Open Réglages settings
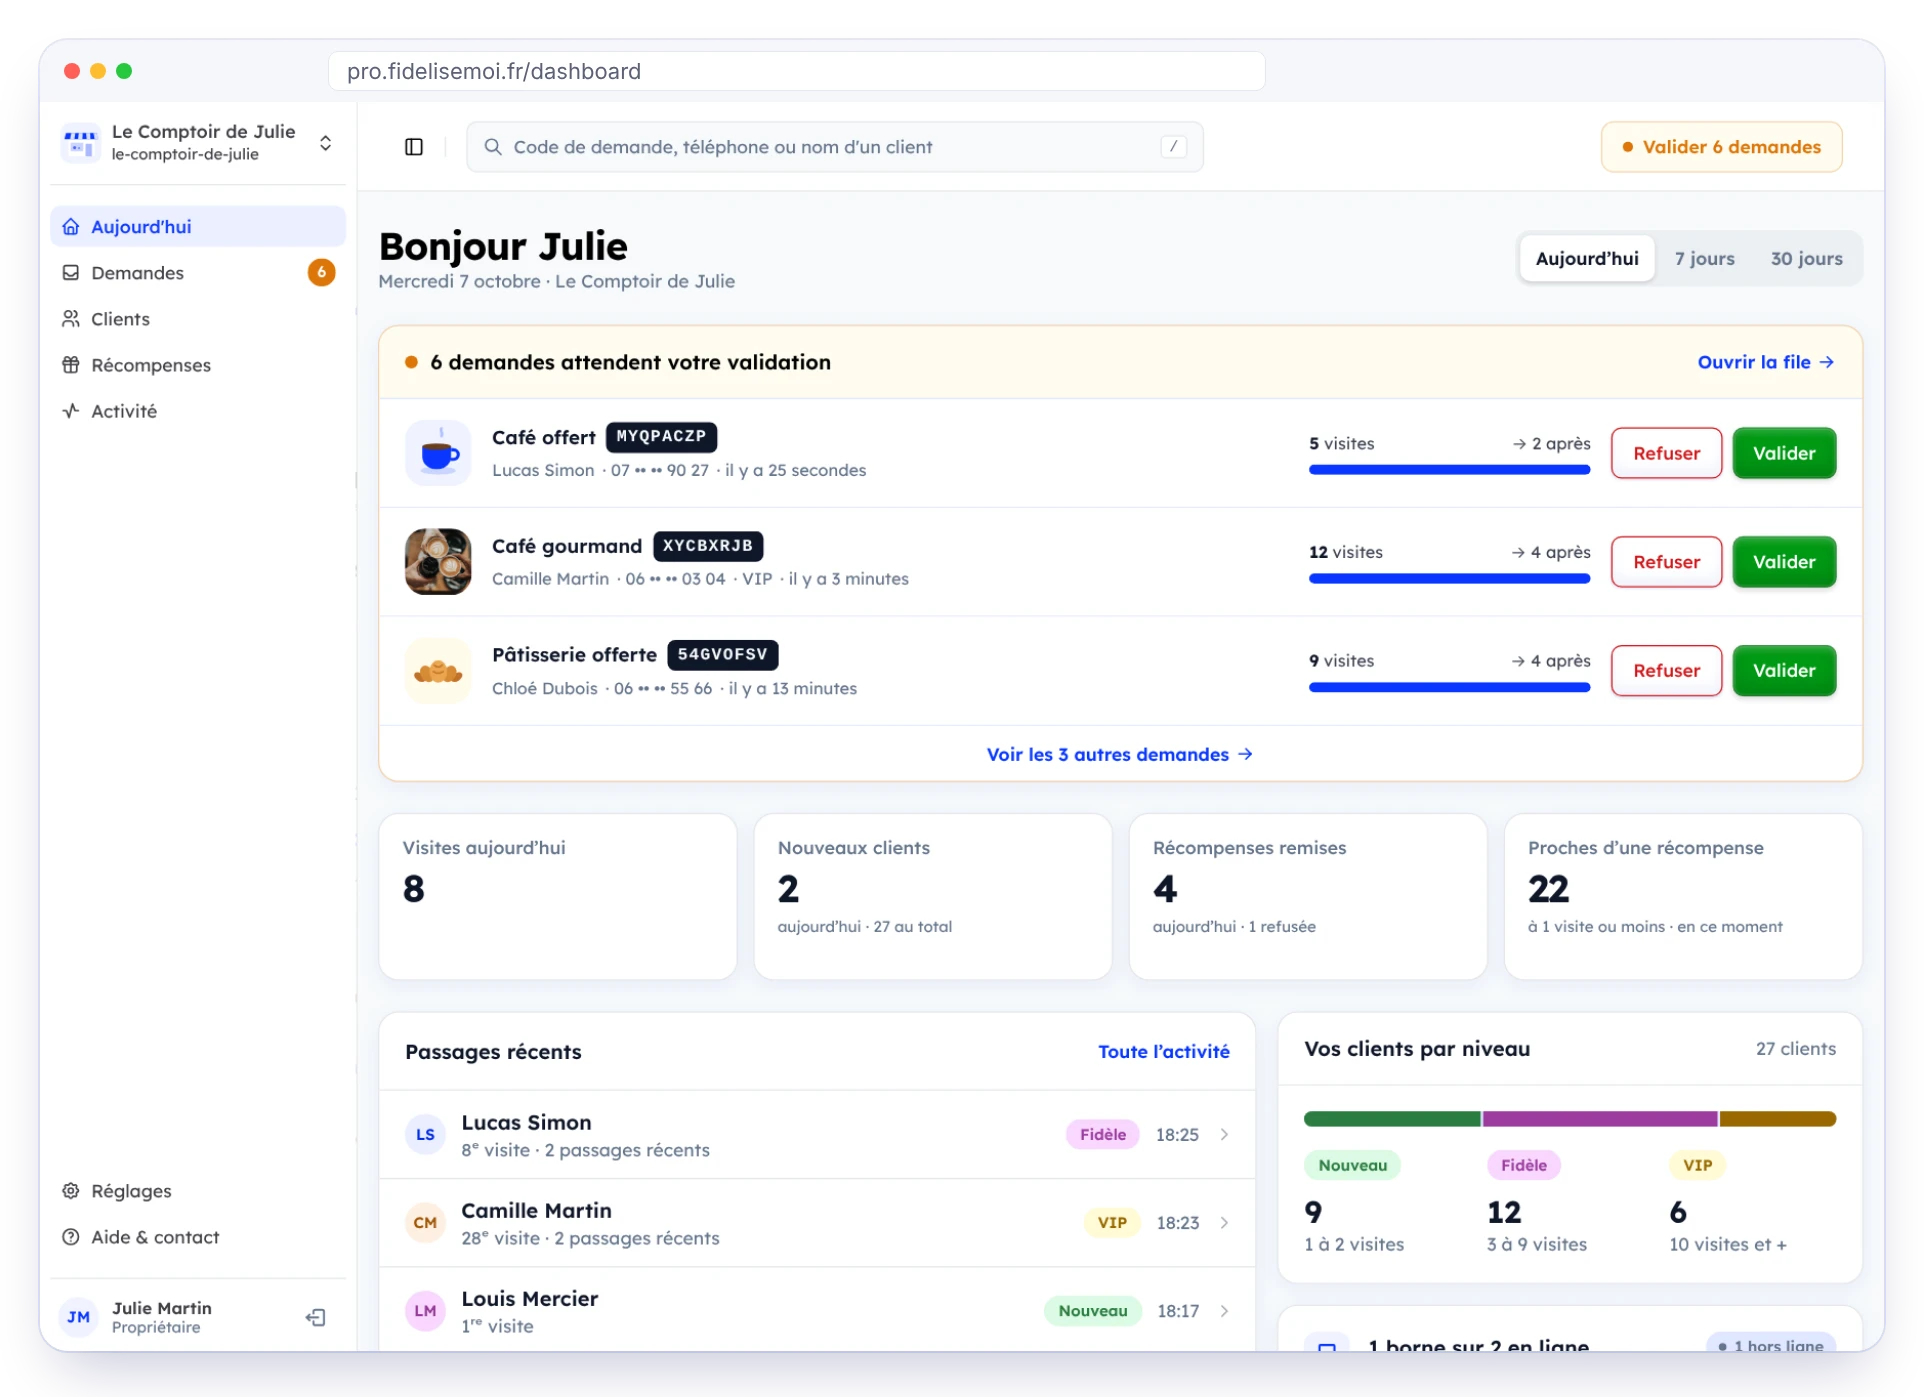This screenshot has width=1924, height=1397. tap(198, 1191)
